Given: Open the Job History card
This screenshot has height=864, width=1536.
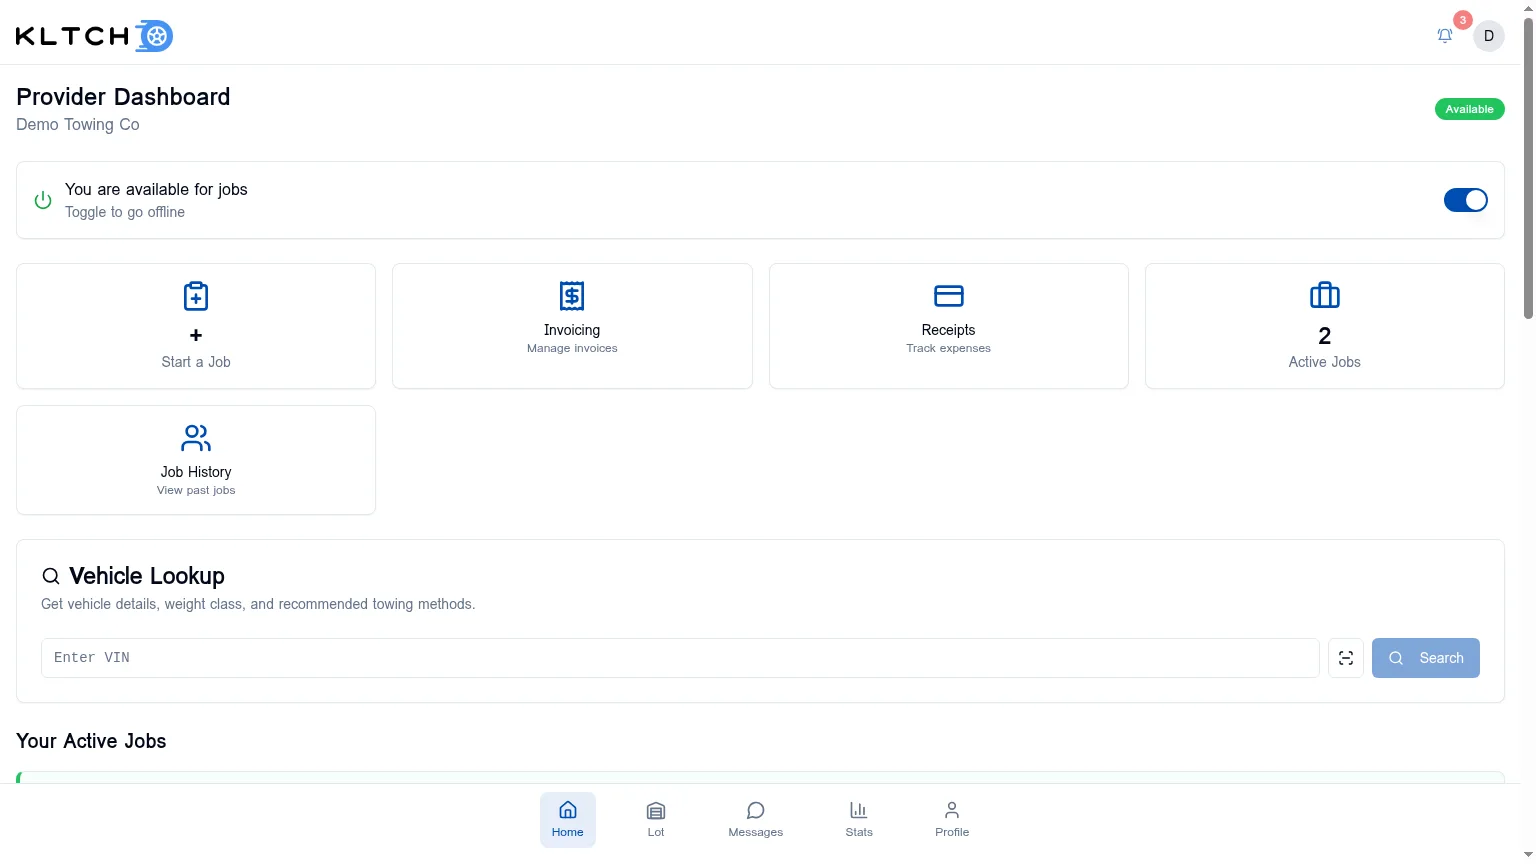Looking at the screenshot, I should [x=196, y=460].
